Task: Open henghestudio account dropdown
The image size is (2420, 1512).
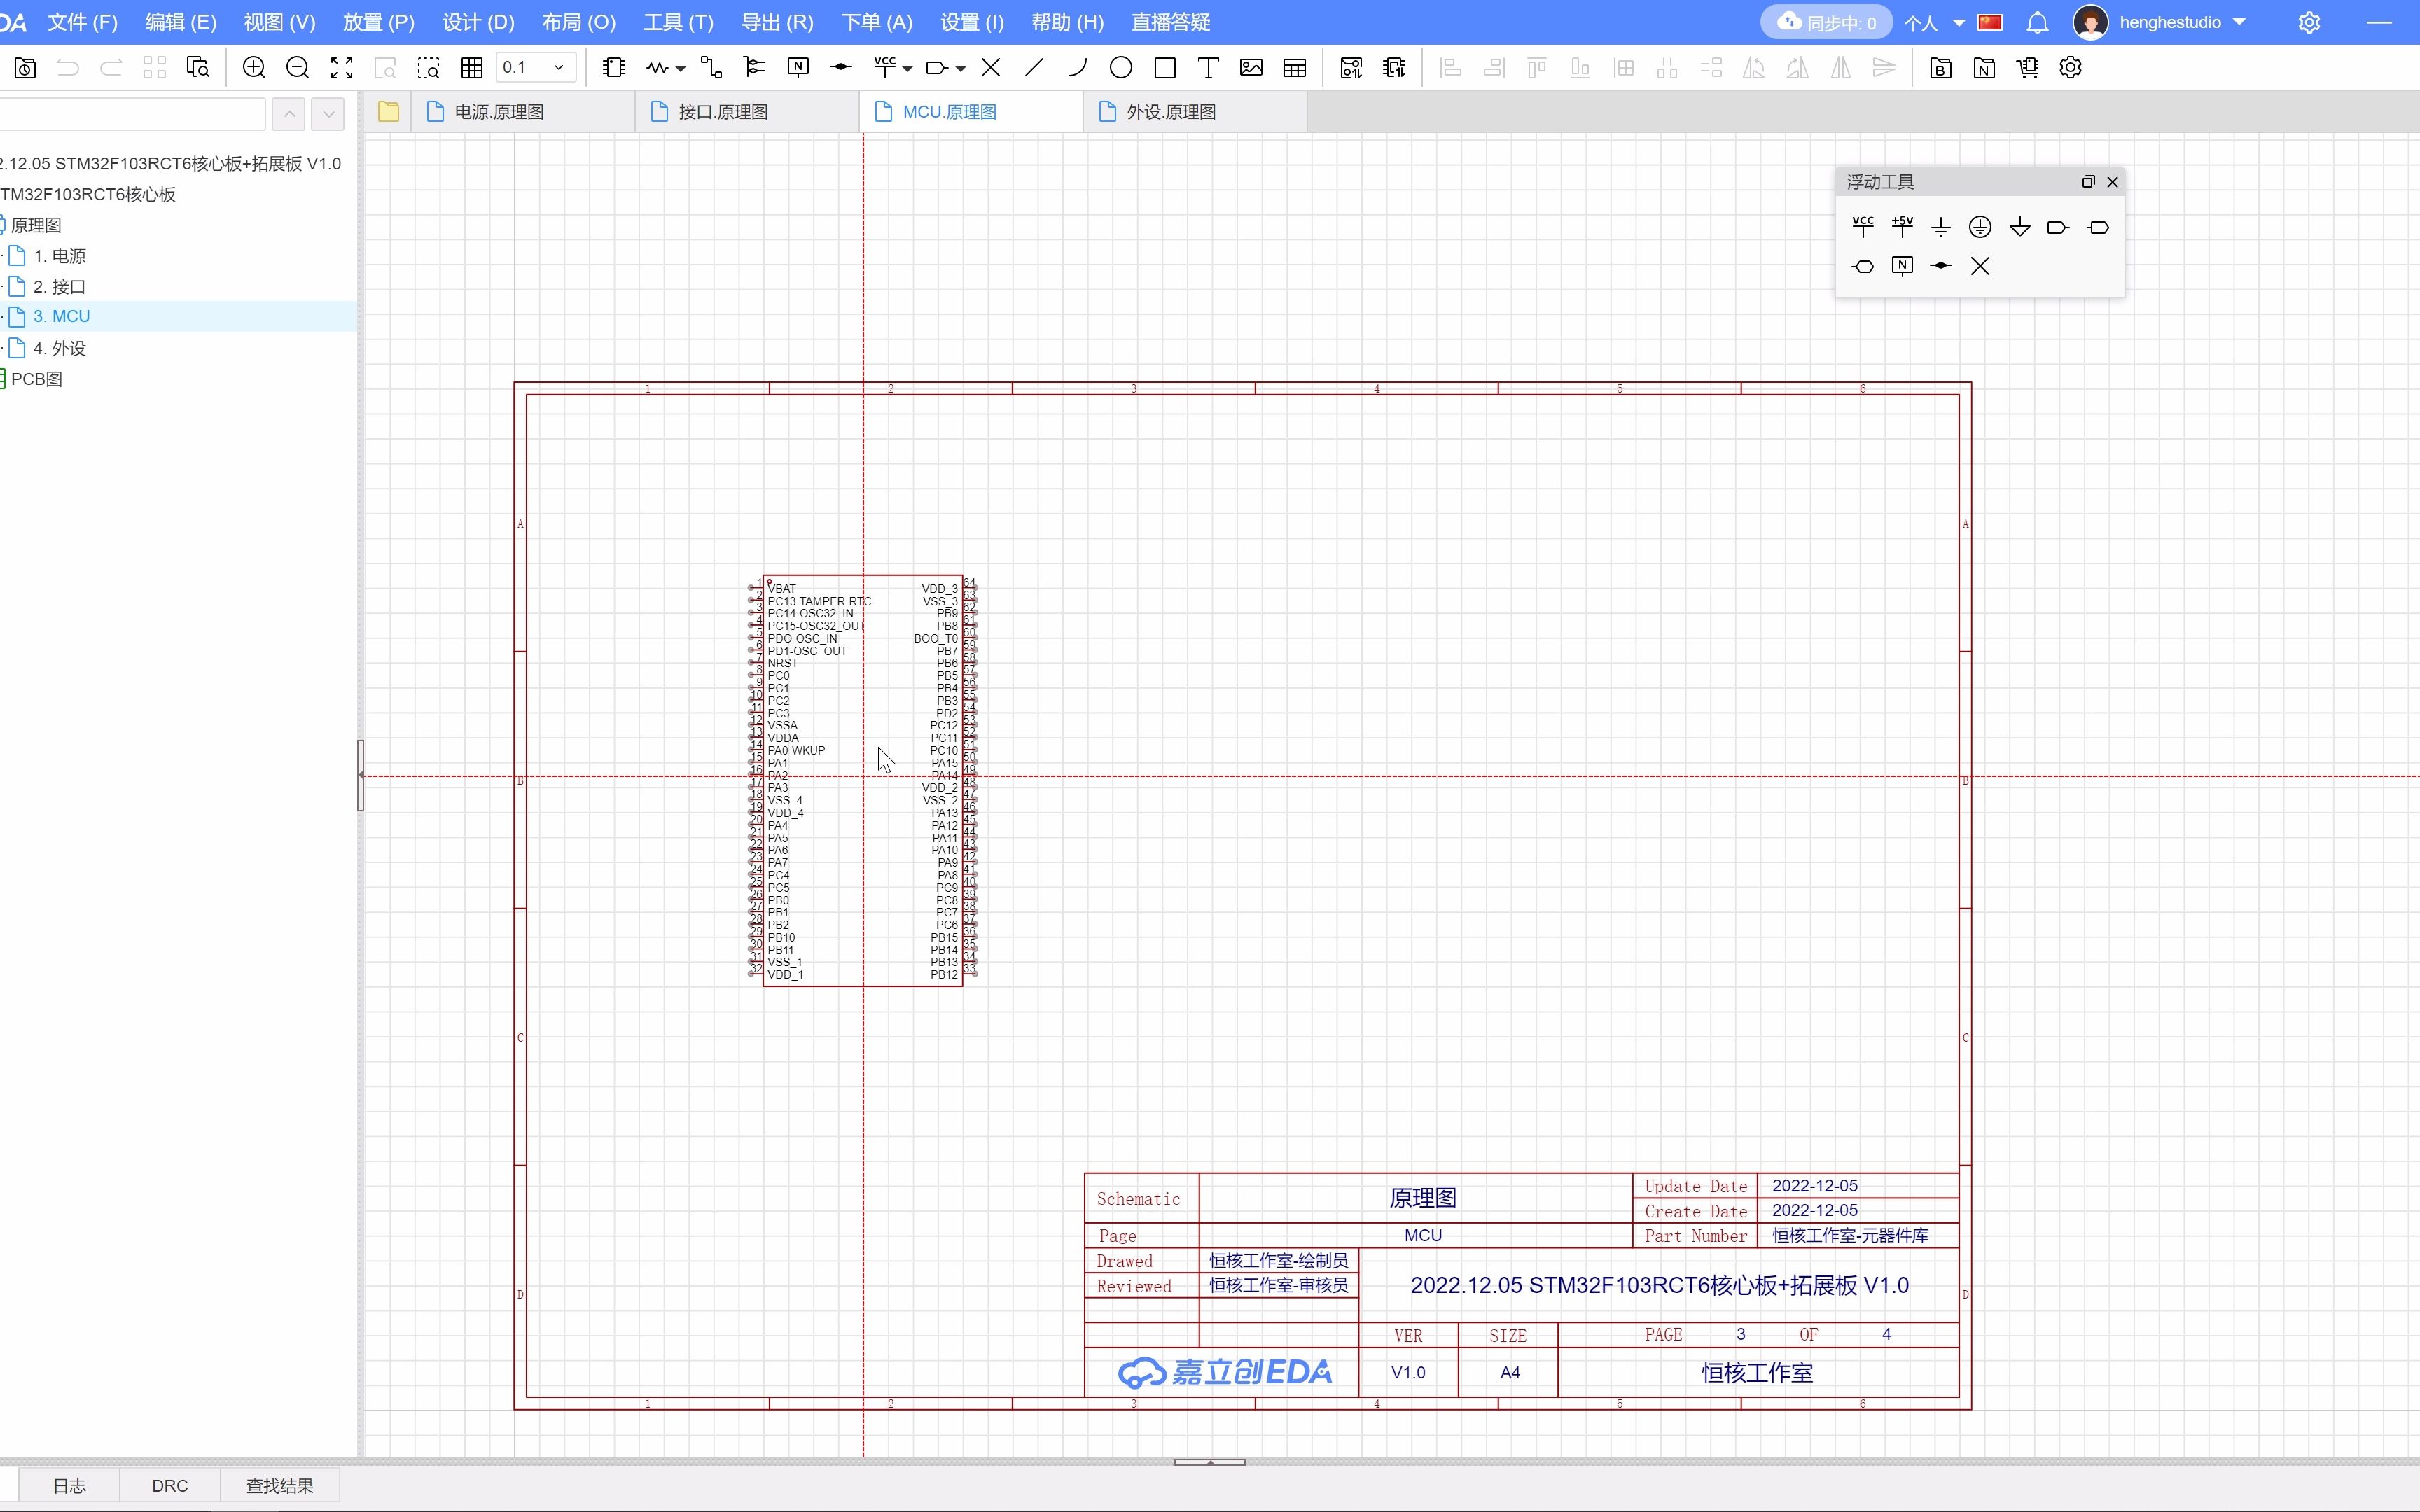Action: point(2239,22)
